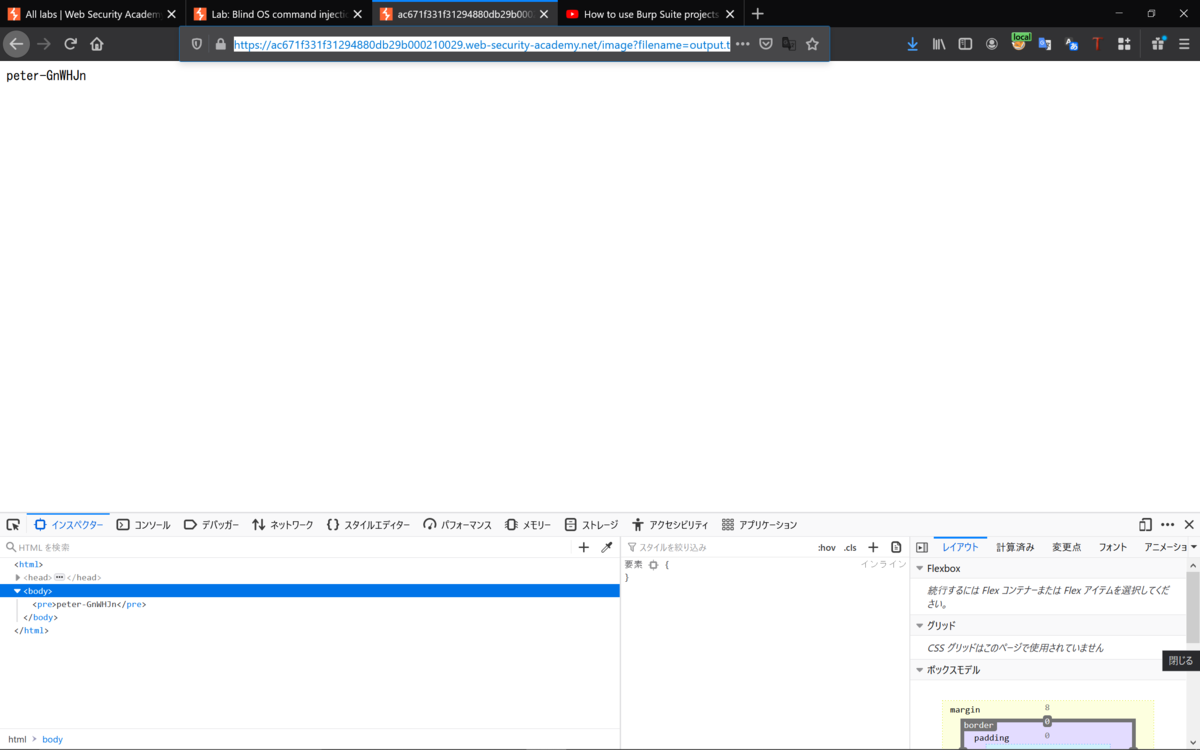Open the ネットワーク devtools tab
The image size is (1200, 750).
point(283,525)
